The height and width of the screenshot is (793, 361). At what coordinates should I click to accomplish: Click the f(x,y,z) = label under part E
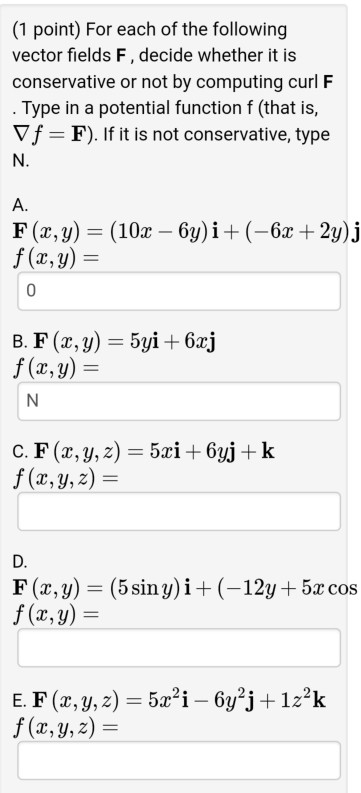pyautogui.click(x=65, y=727)
